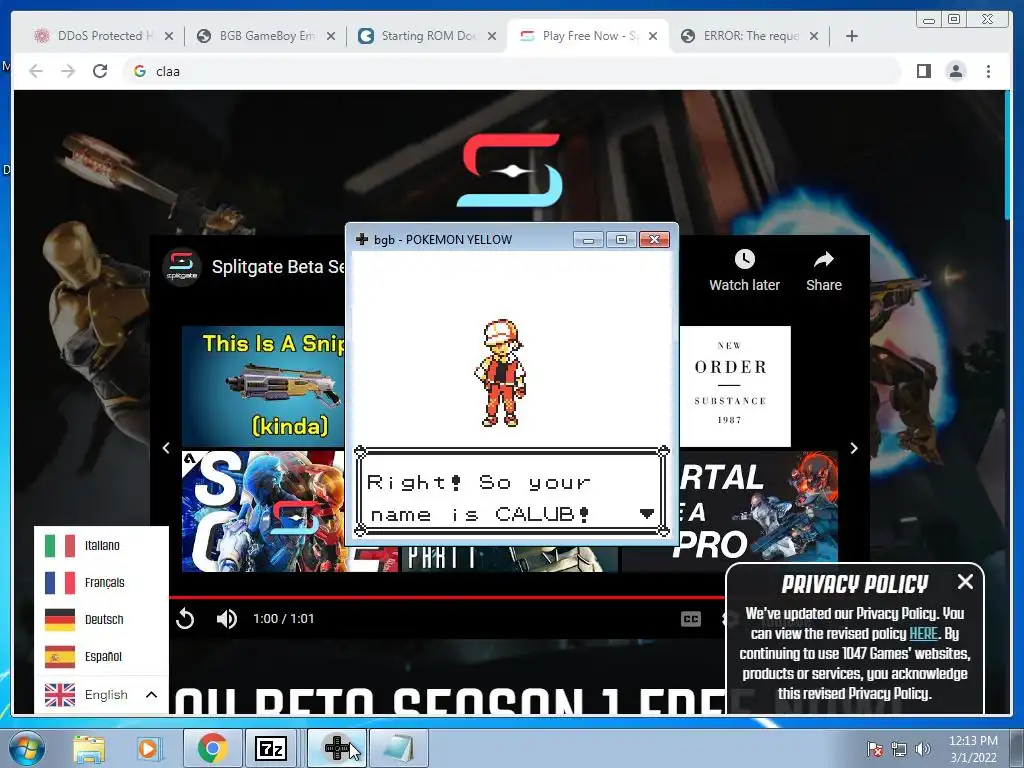Viewport: 1024px width, 768px height.
Task: Show previous suggested videos arrow
Action: (166, 448)
